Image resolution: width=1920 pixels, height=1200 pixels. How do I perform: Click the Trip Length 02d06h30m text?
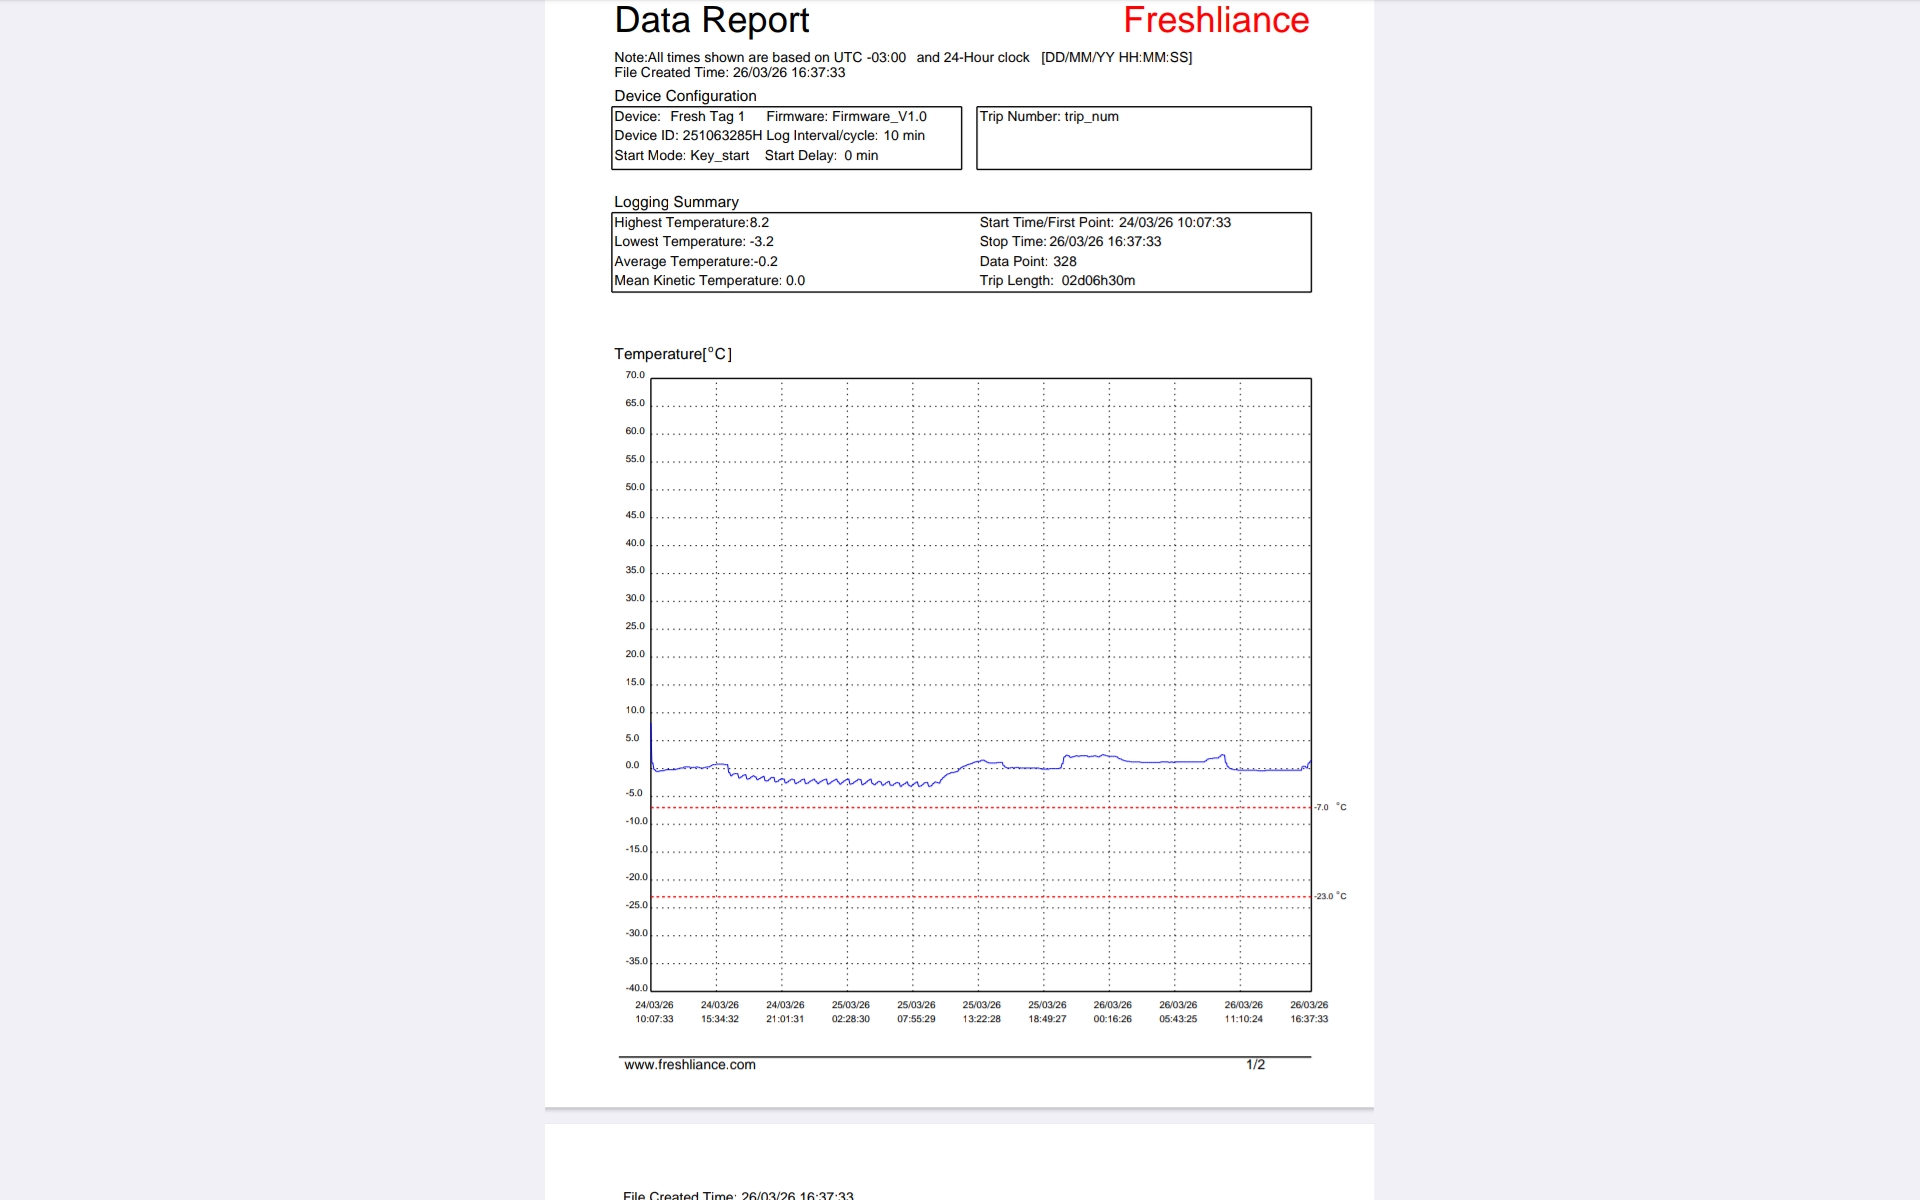tap(1056, 281)
